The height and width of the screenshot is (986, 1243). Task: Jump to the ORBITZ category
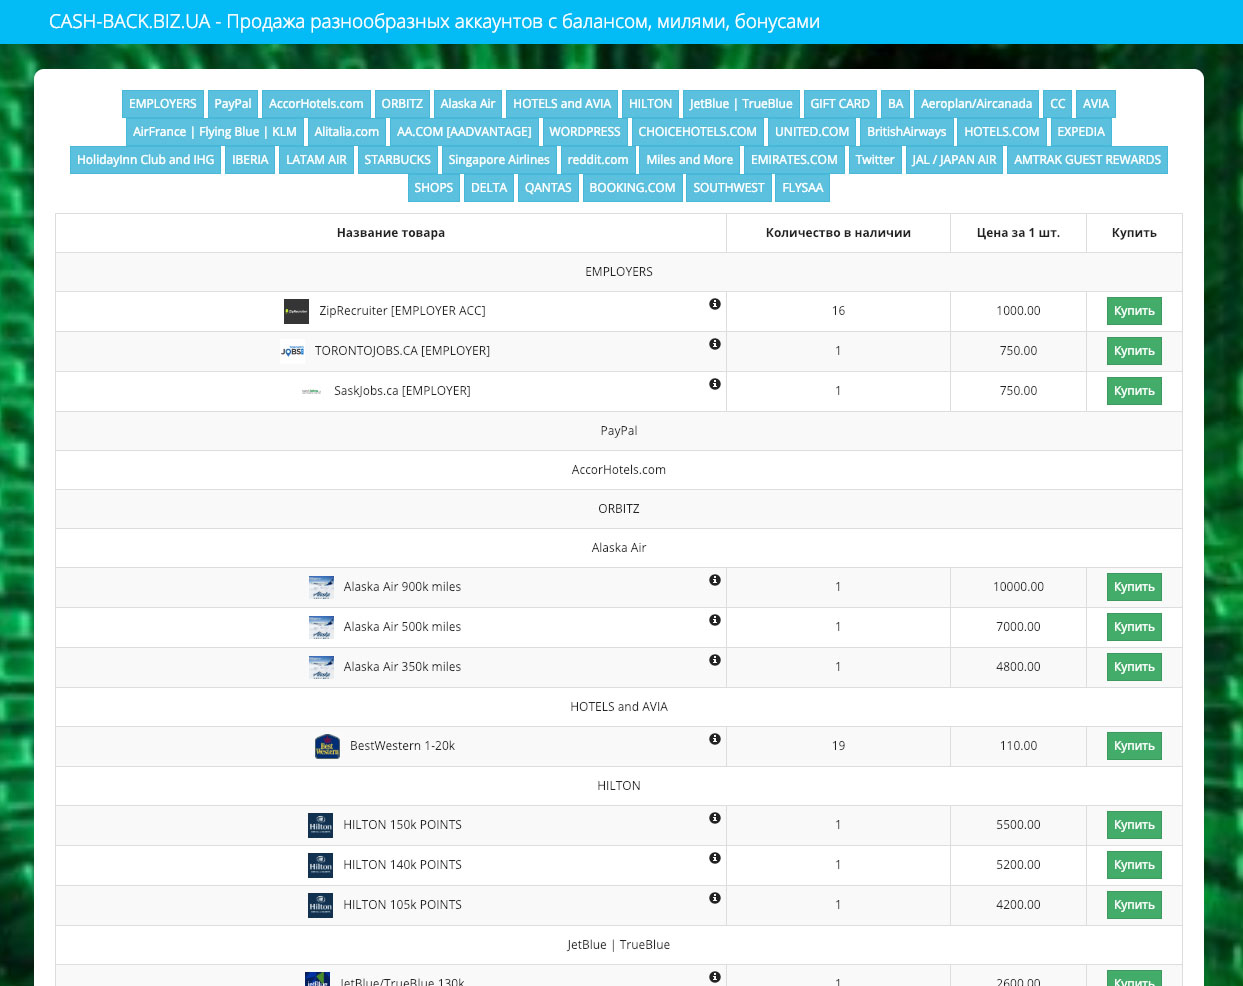402,104
